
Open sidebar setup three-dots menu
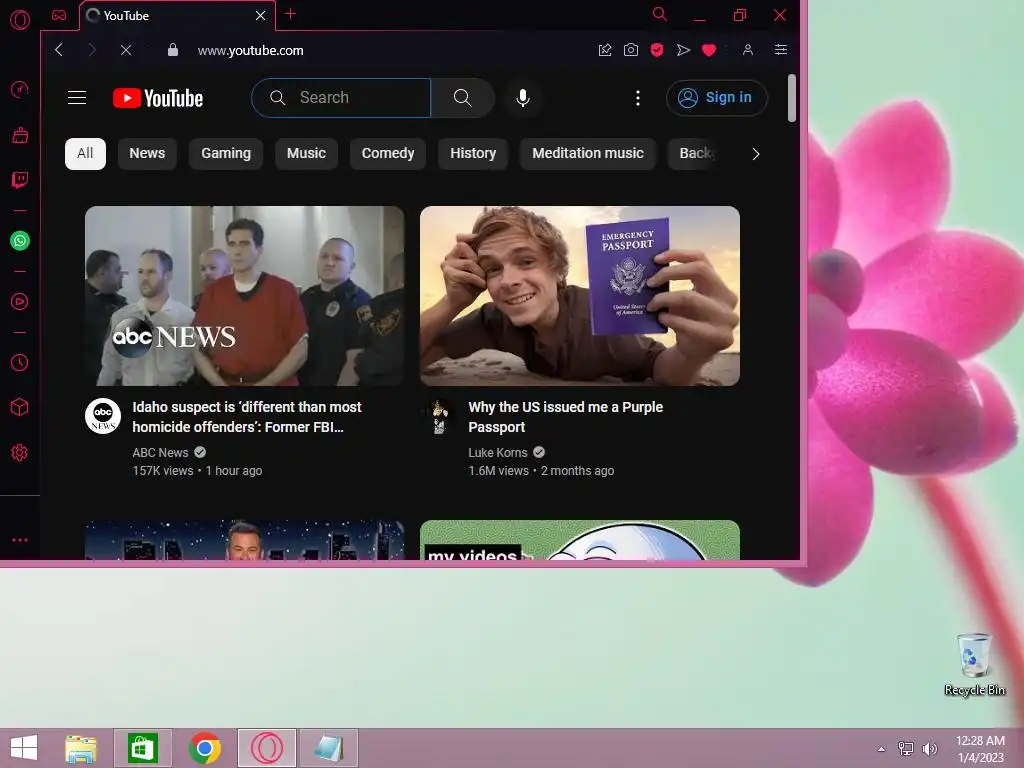click(x=20, y=540)
